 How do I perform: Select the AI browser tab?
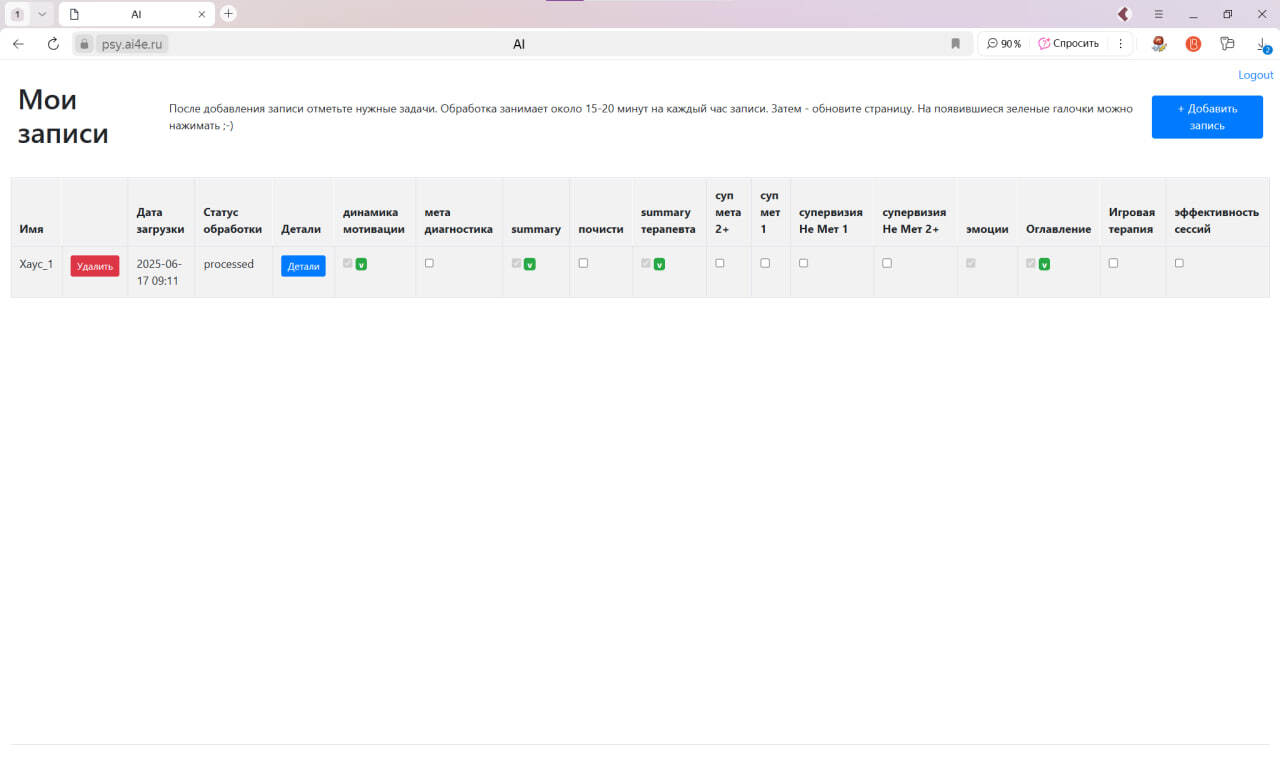tap(136, 14)
